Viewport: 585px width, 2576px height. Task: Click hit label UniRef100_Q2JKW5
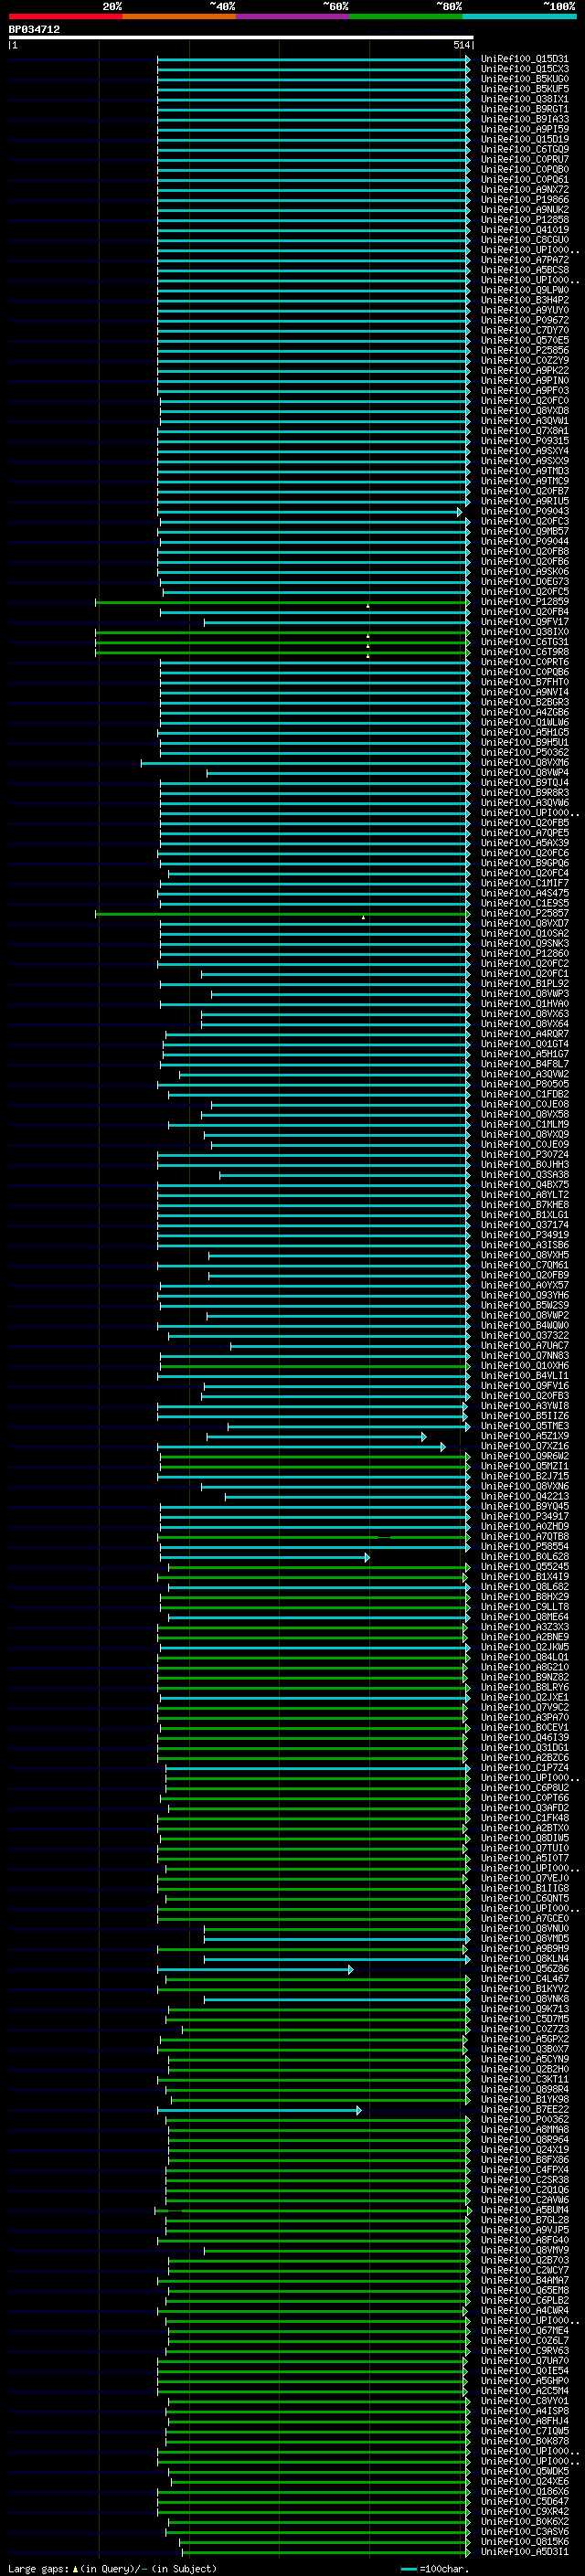pos(524,1647)
